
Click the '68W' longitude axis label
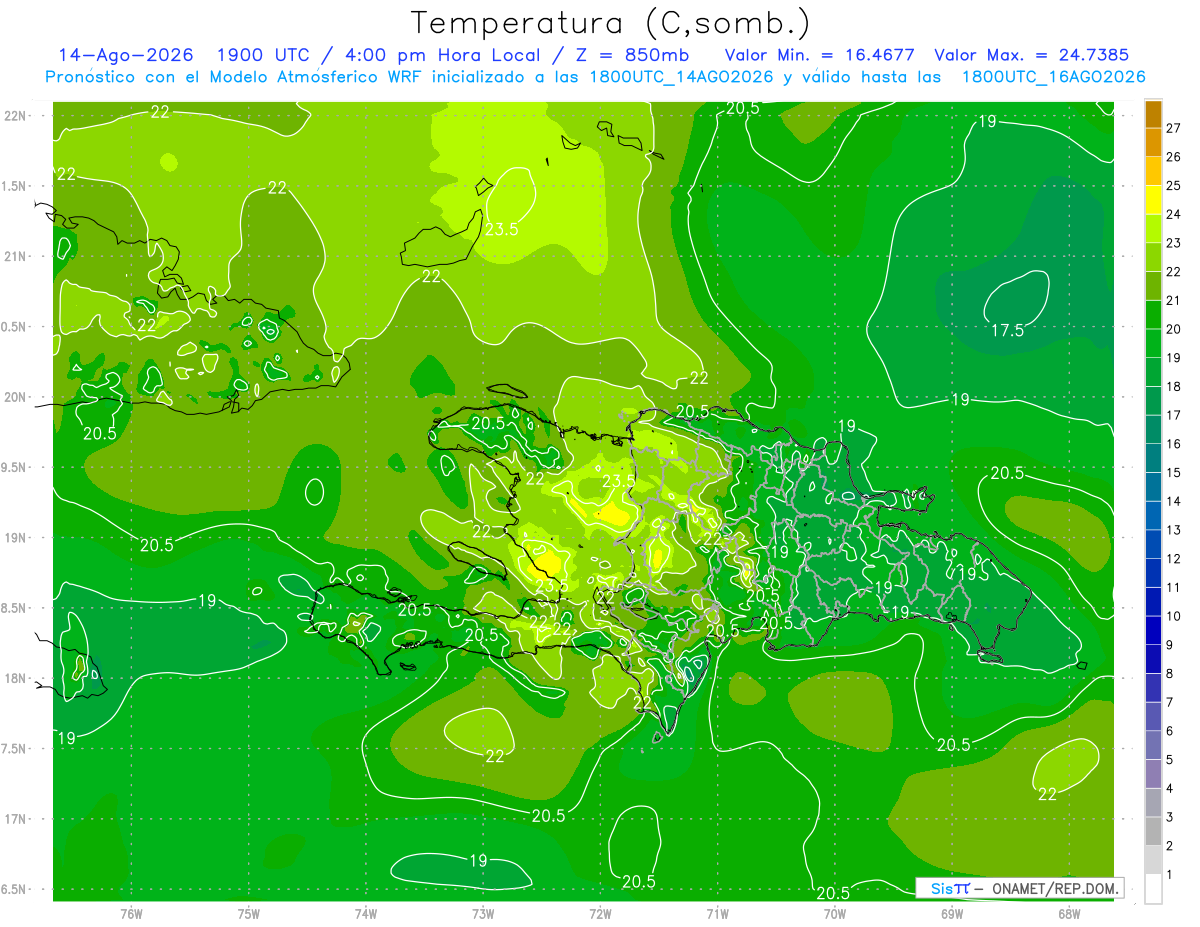click(1069, 913)
